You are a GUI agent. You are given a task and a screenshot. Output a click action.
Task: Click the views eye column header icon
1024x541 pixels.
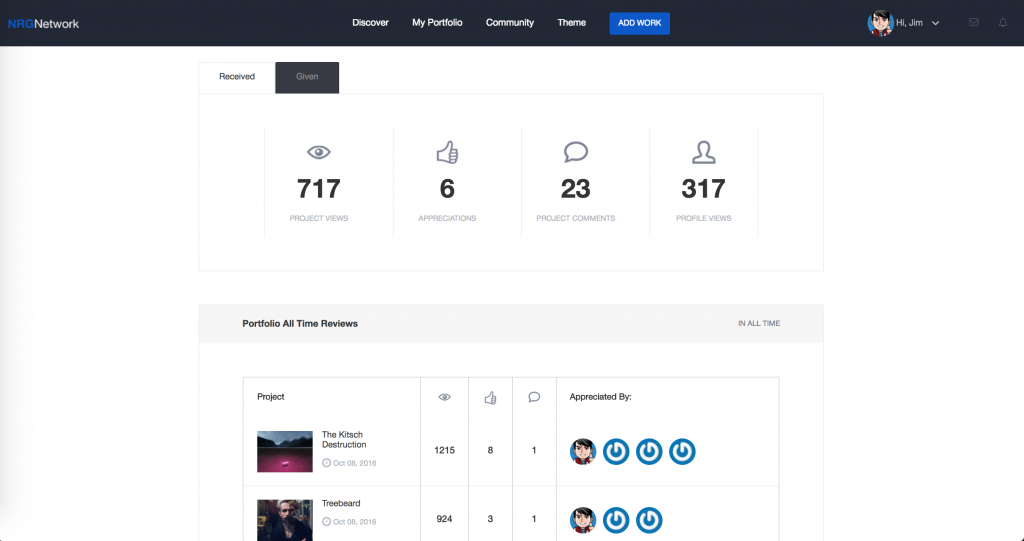pyautogui.click(x=444, y=397)
